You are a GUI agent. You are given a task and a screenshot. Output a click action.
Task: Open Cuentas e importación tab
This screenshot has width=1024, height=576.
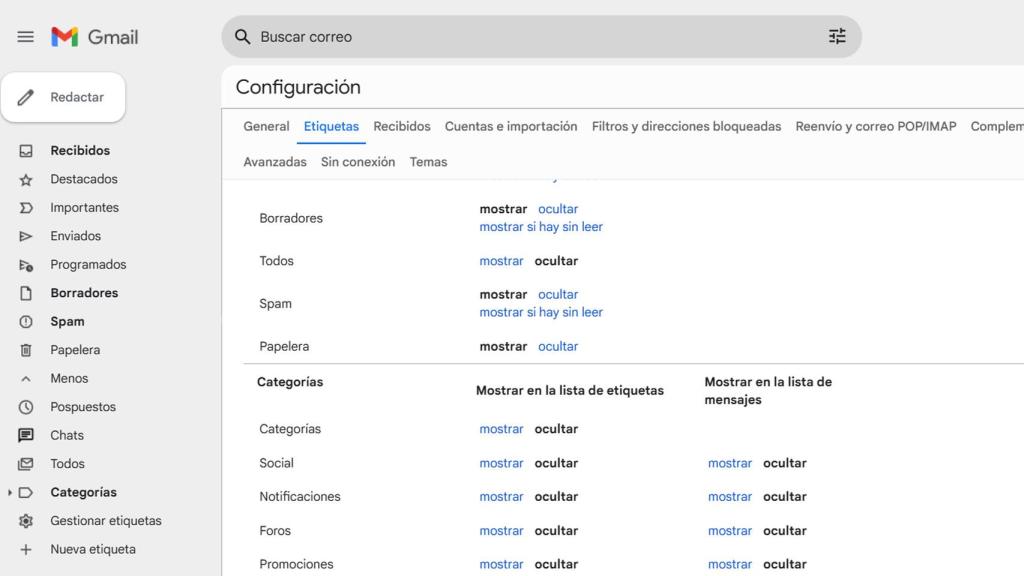(x=511, y=127)
